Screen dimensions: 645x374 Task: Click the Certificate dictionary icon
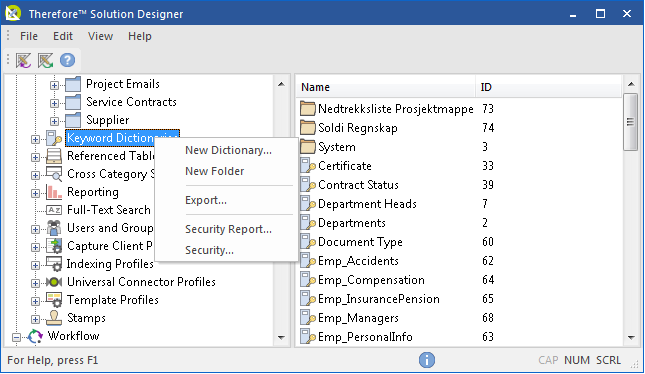click(308, 166)
